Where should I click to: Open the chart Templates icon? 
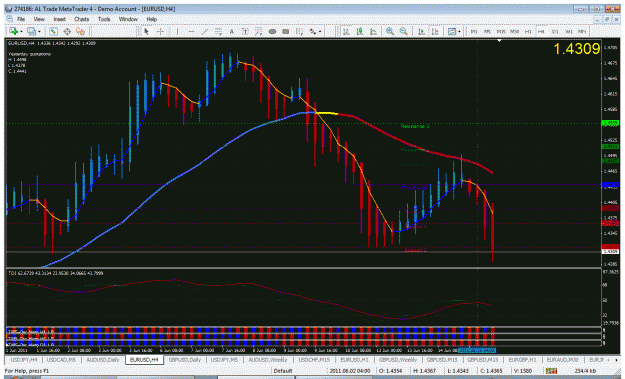(x=452, y=31)
